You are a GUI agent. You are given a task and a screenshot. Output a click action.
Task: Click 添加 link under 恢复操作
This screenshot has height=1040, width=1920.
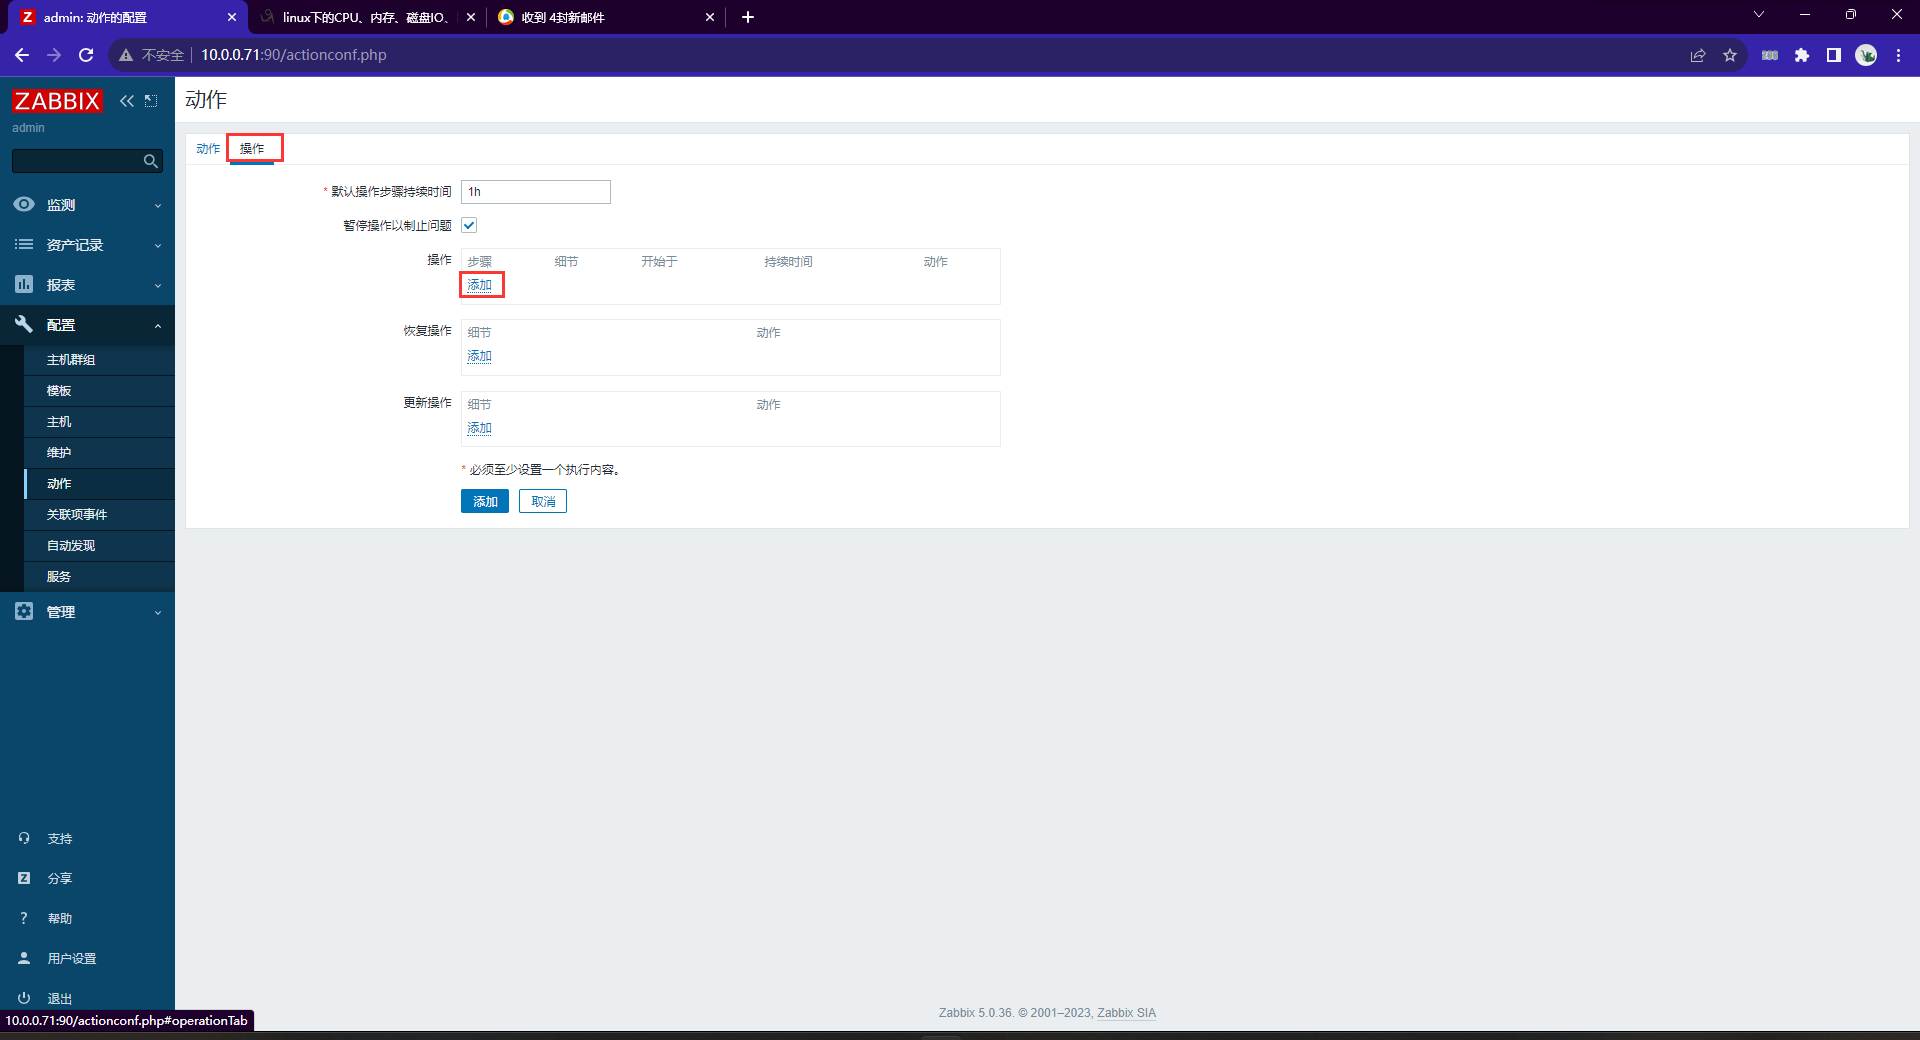click(x=480, y=356)
